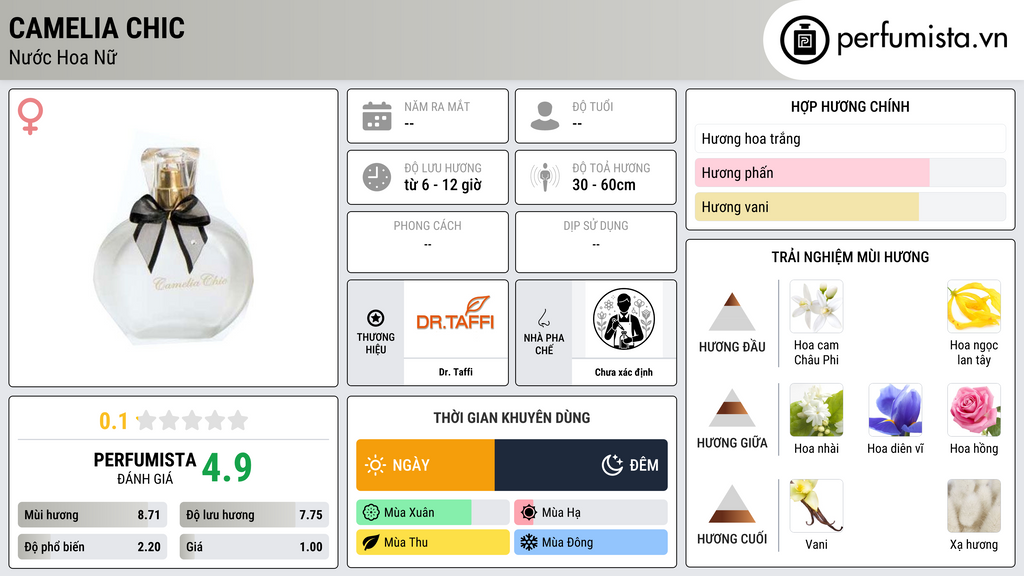Viewport: 1024px width, 576px height.
Task: Click the Chưa xác định perfumer label
Action: point(624,372)
